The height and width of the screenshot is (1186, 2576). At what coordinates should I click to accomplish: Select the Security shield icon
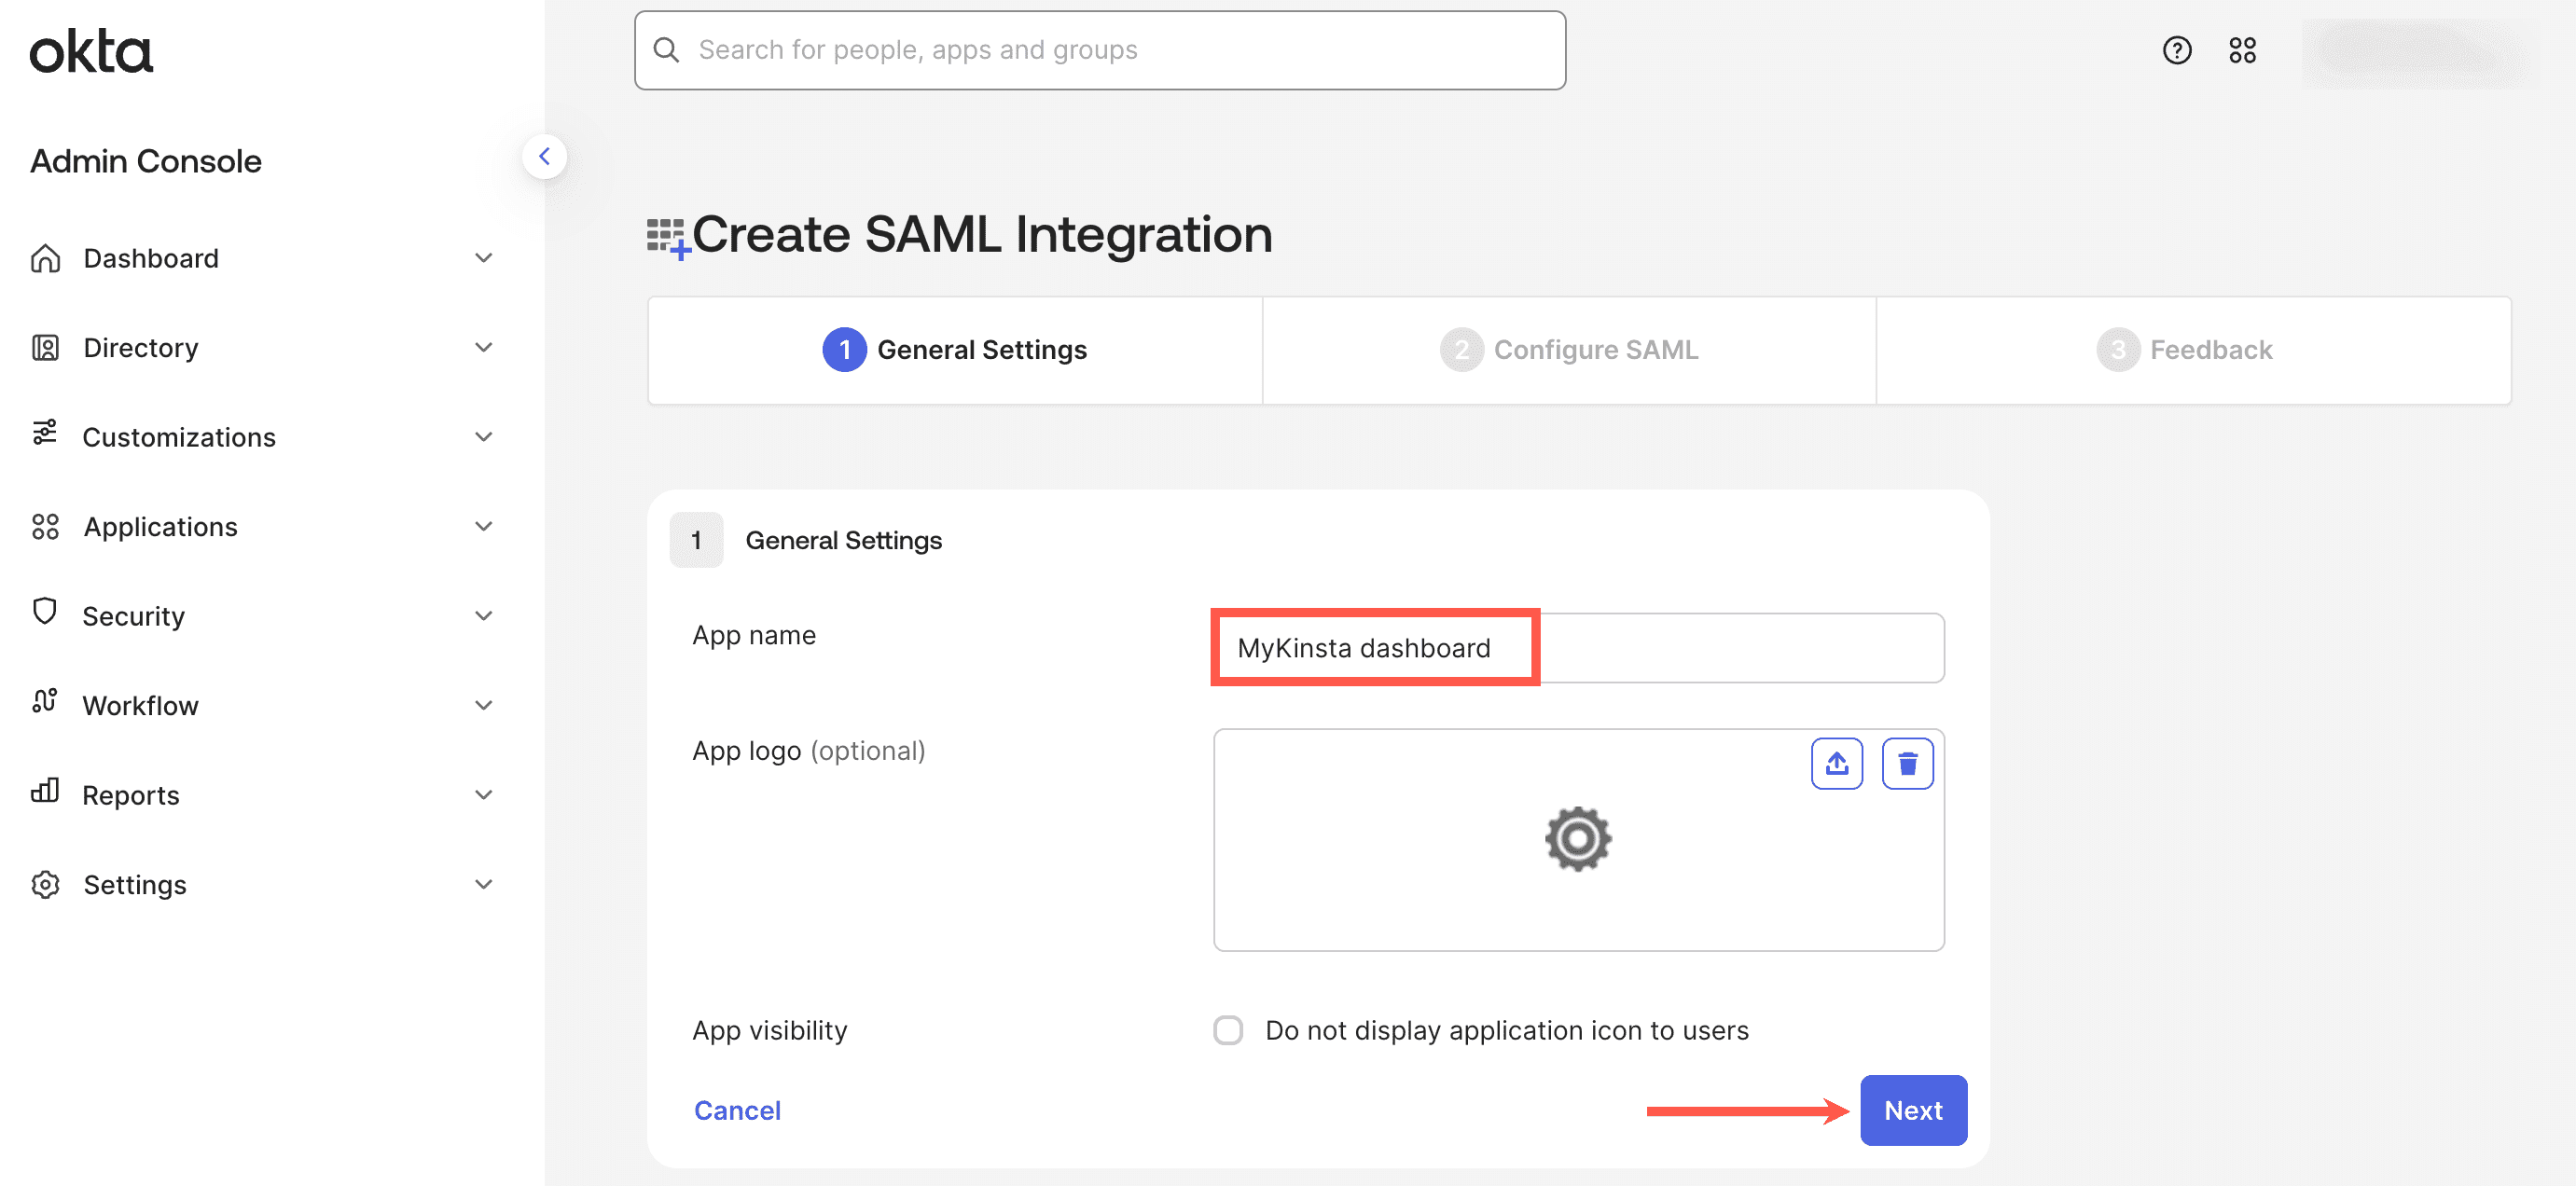44,615
